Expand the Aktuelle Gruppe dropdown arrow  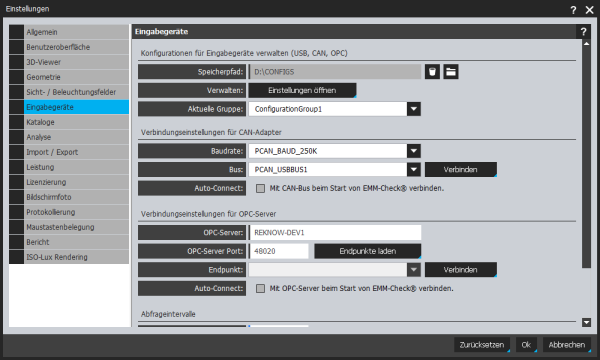coord(414,109)
